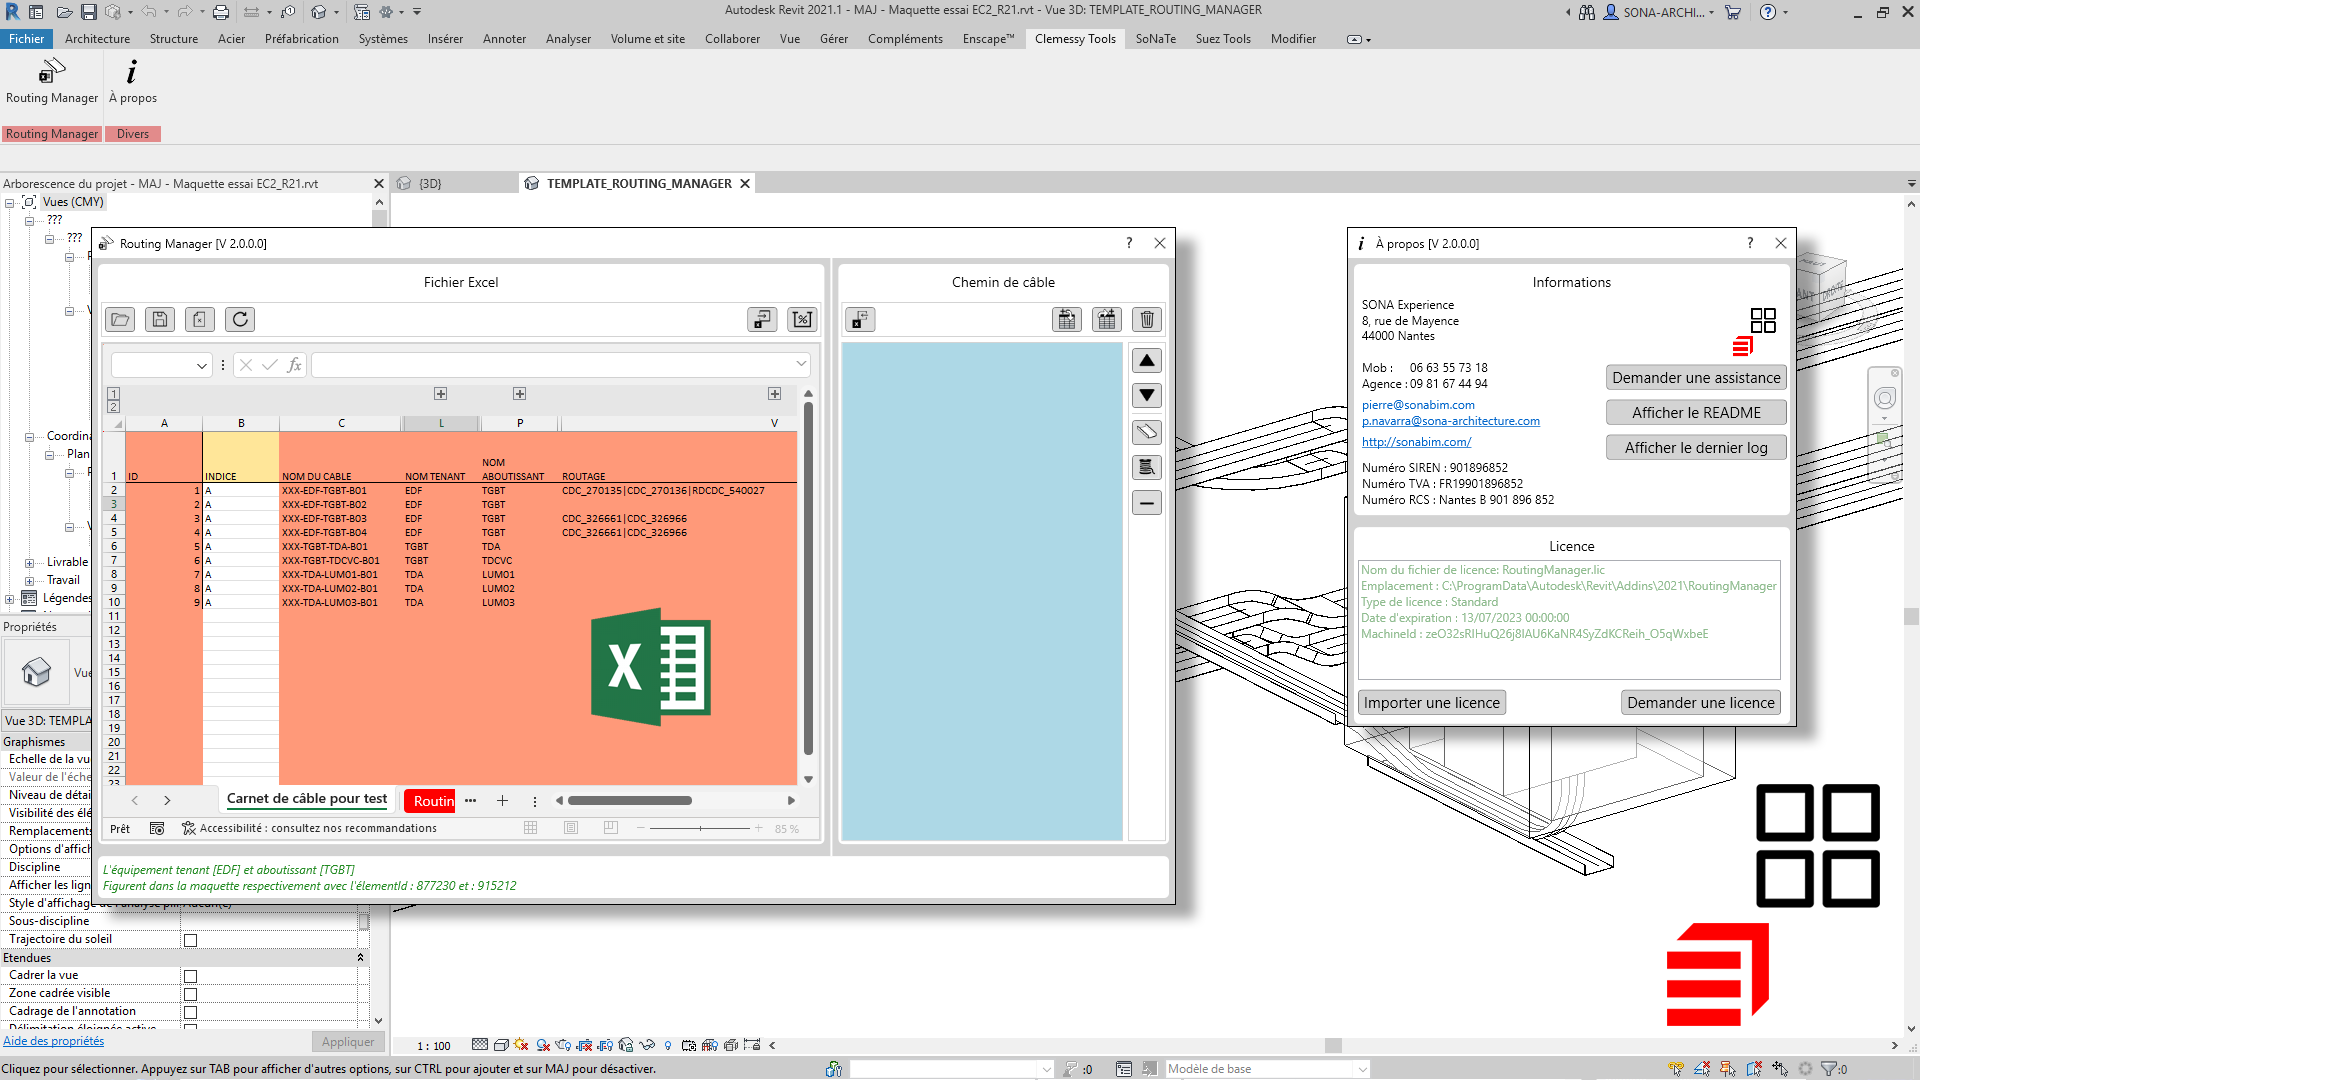Click the cable spool icon in Chemin de câble
Screen dimensions: 2340x1080
(x=1147, y=467)
